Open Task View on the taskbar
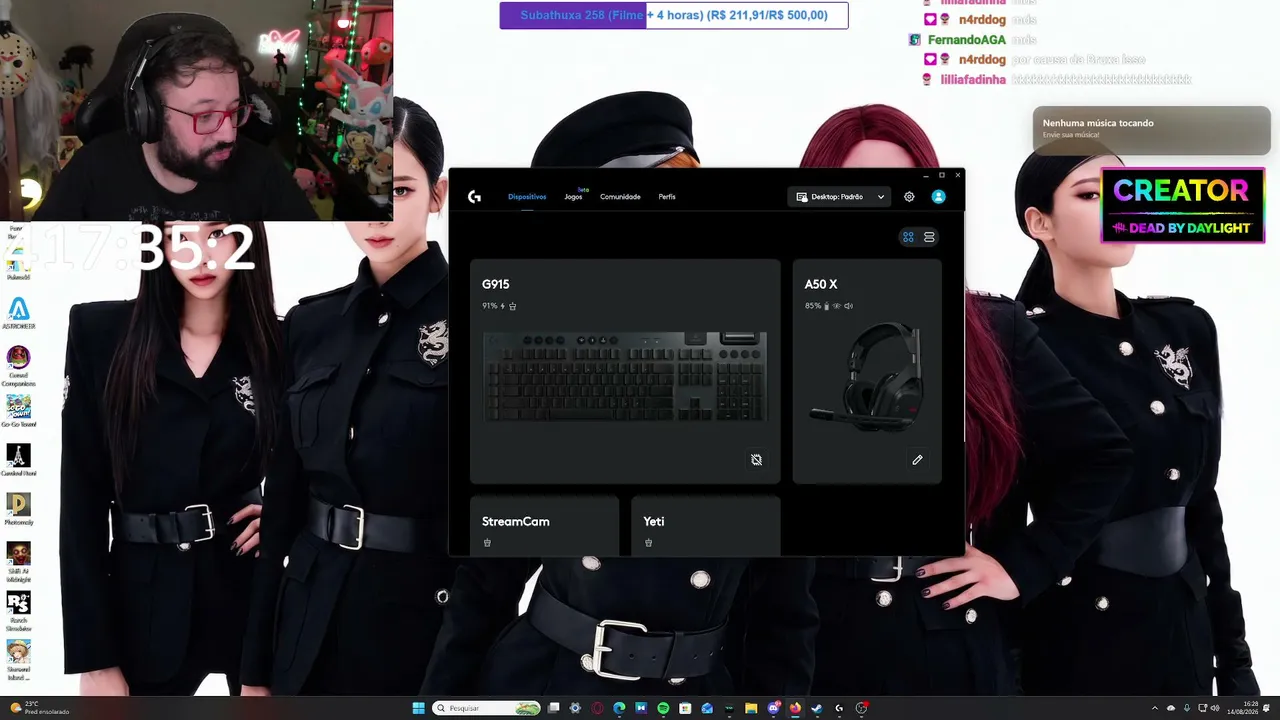1280x720 pixels. click(x=553, y=708)
